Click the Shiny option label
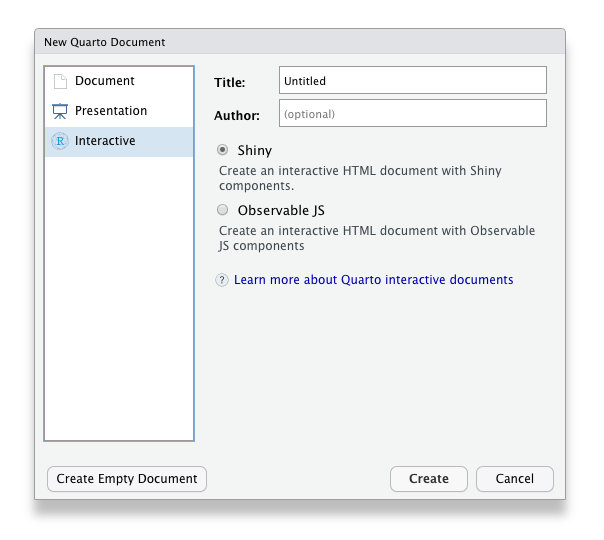604x540 pixels. (255, 150)
